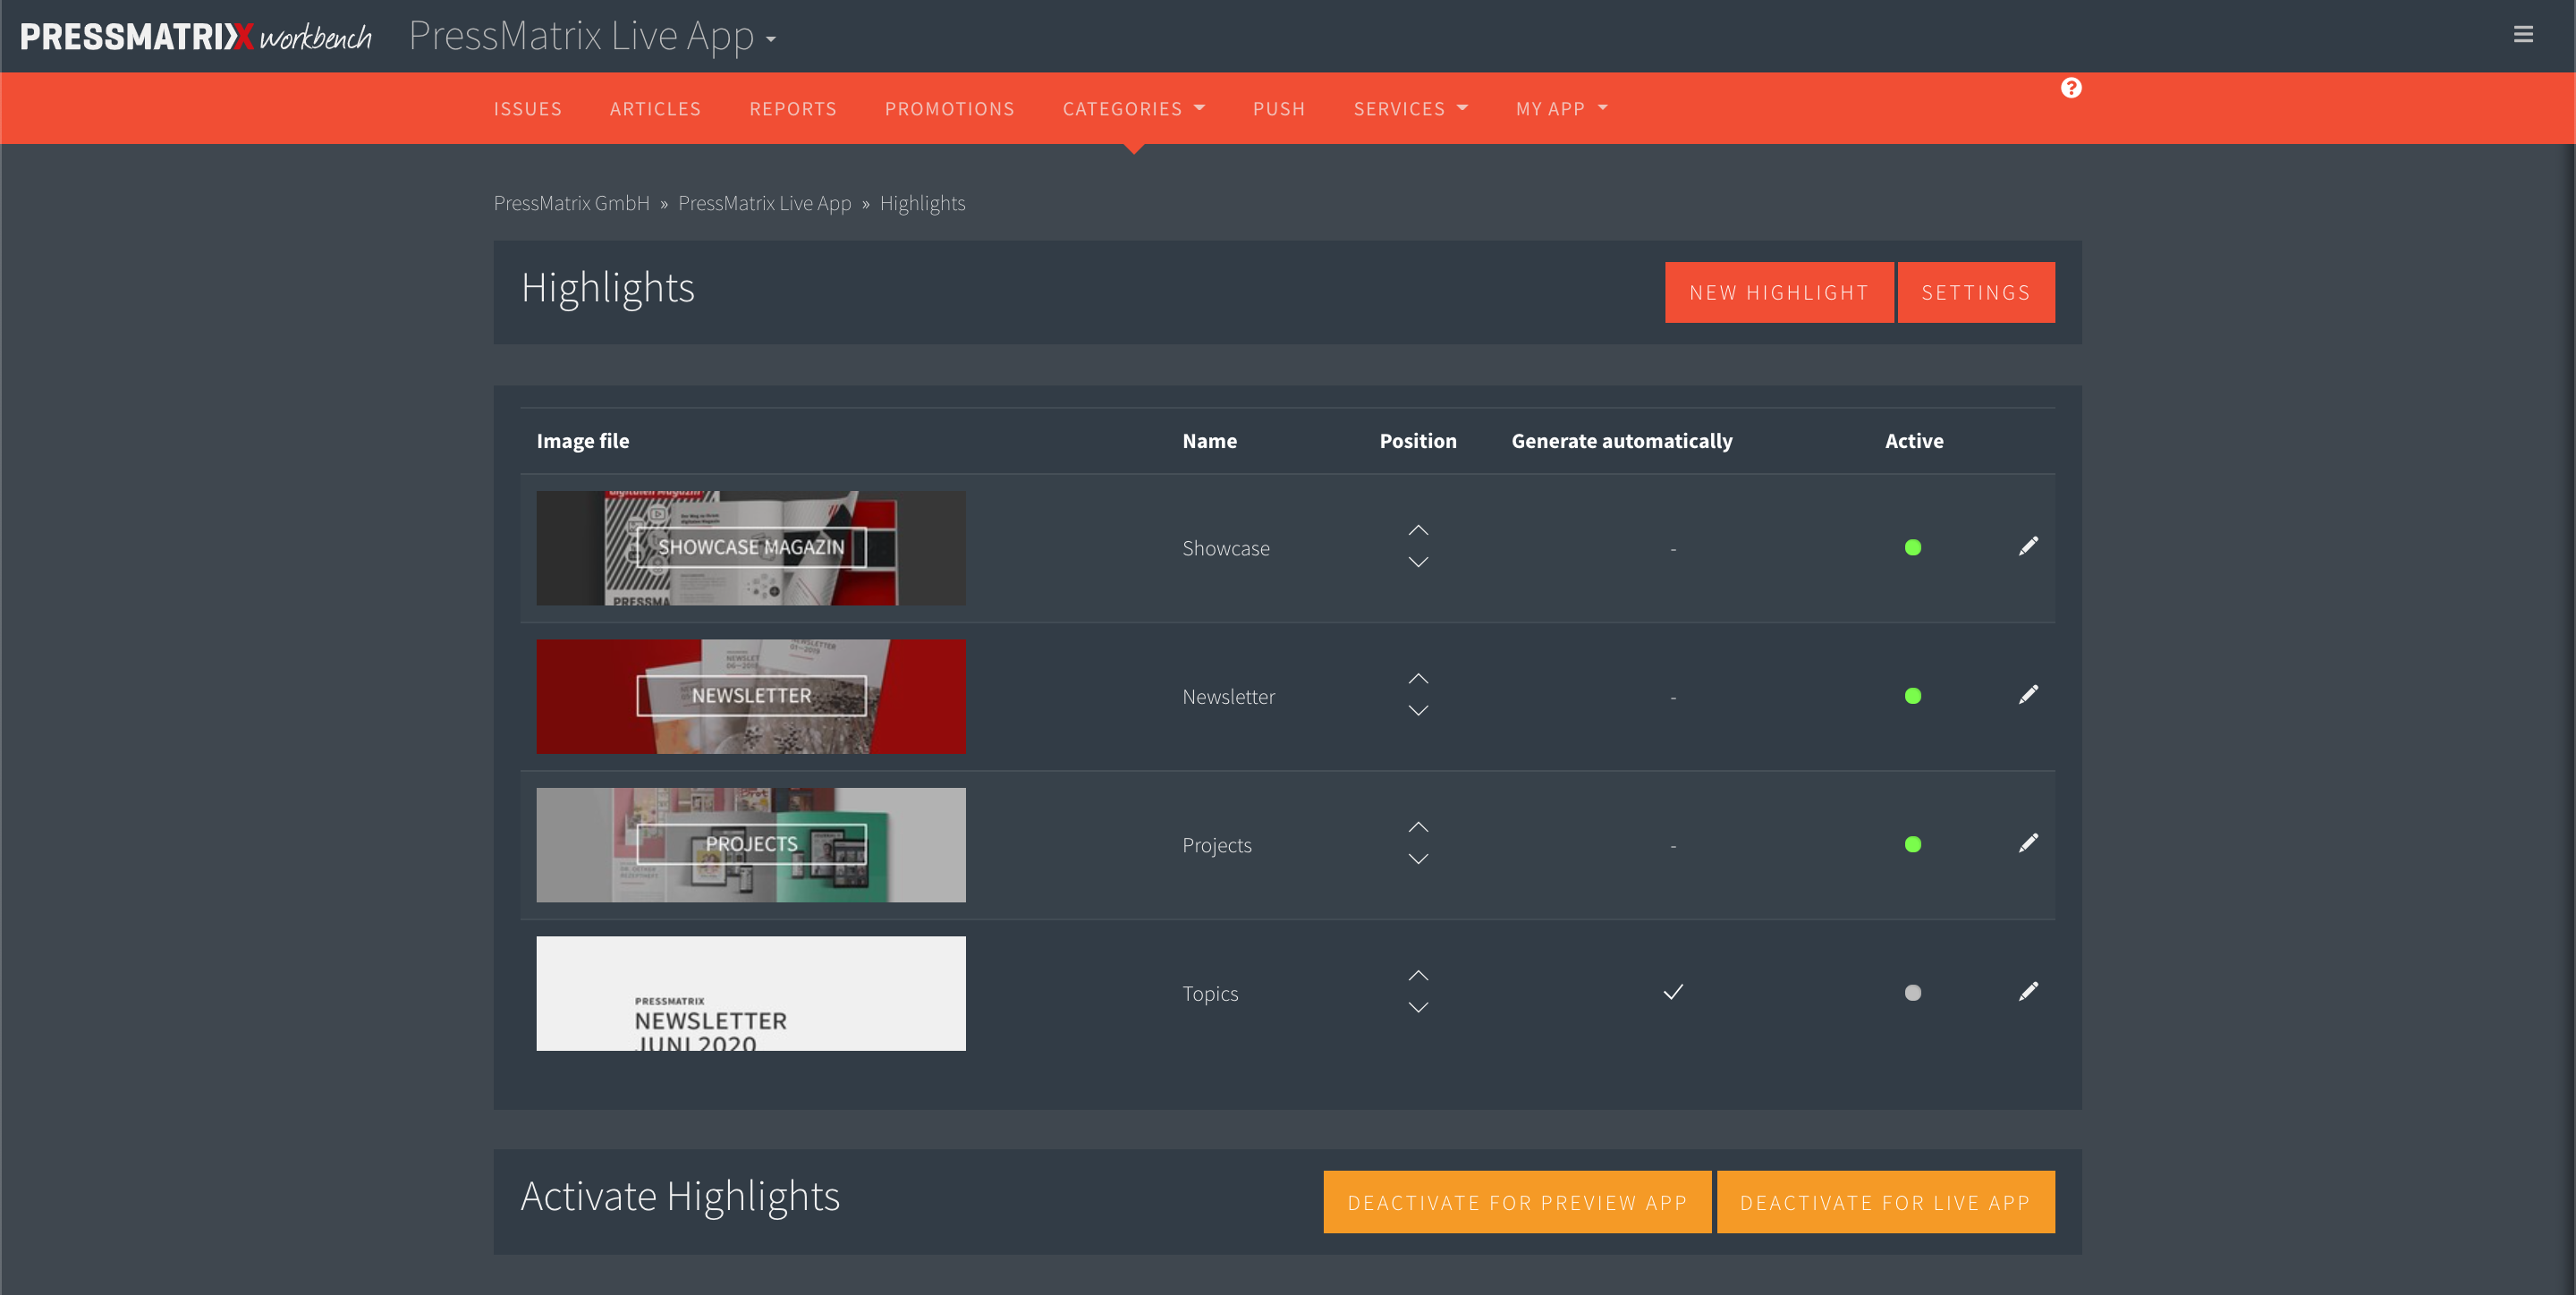Click Deactivate for Live App
This screenshot has width=2576, height=1295.
1885,1202
